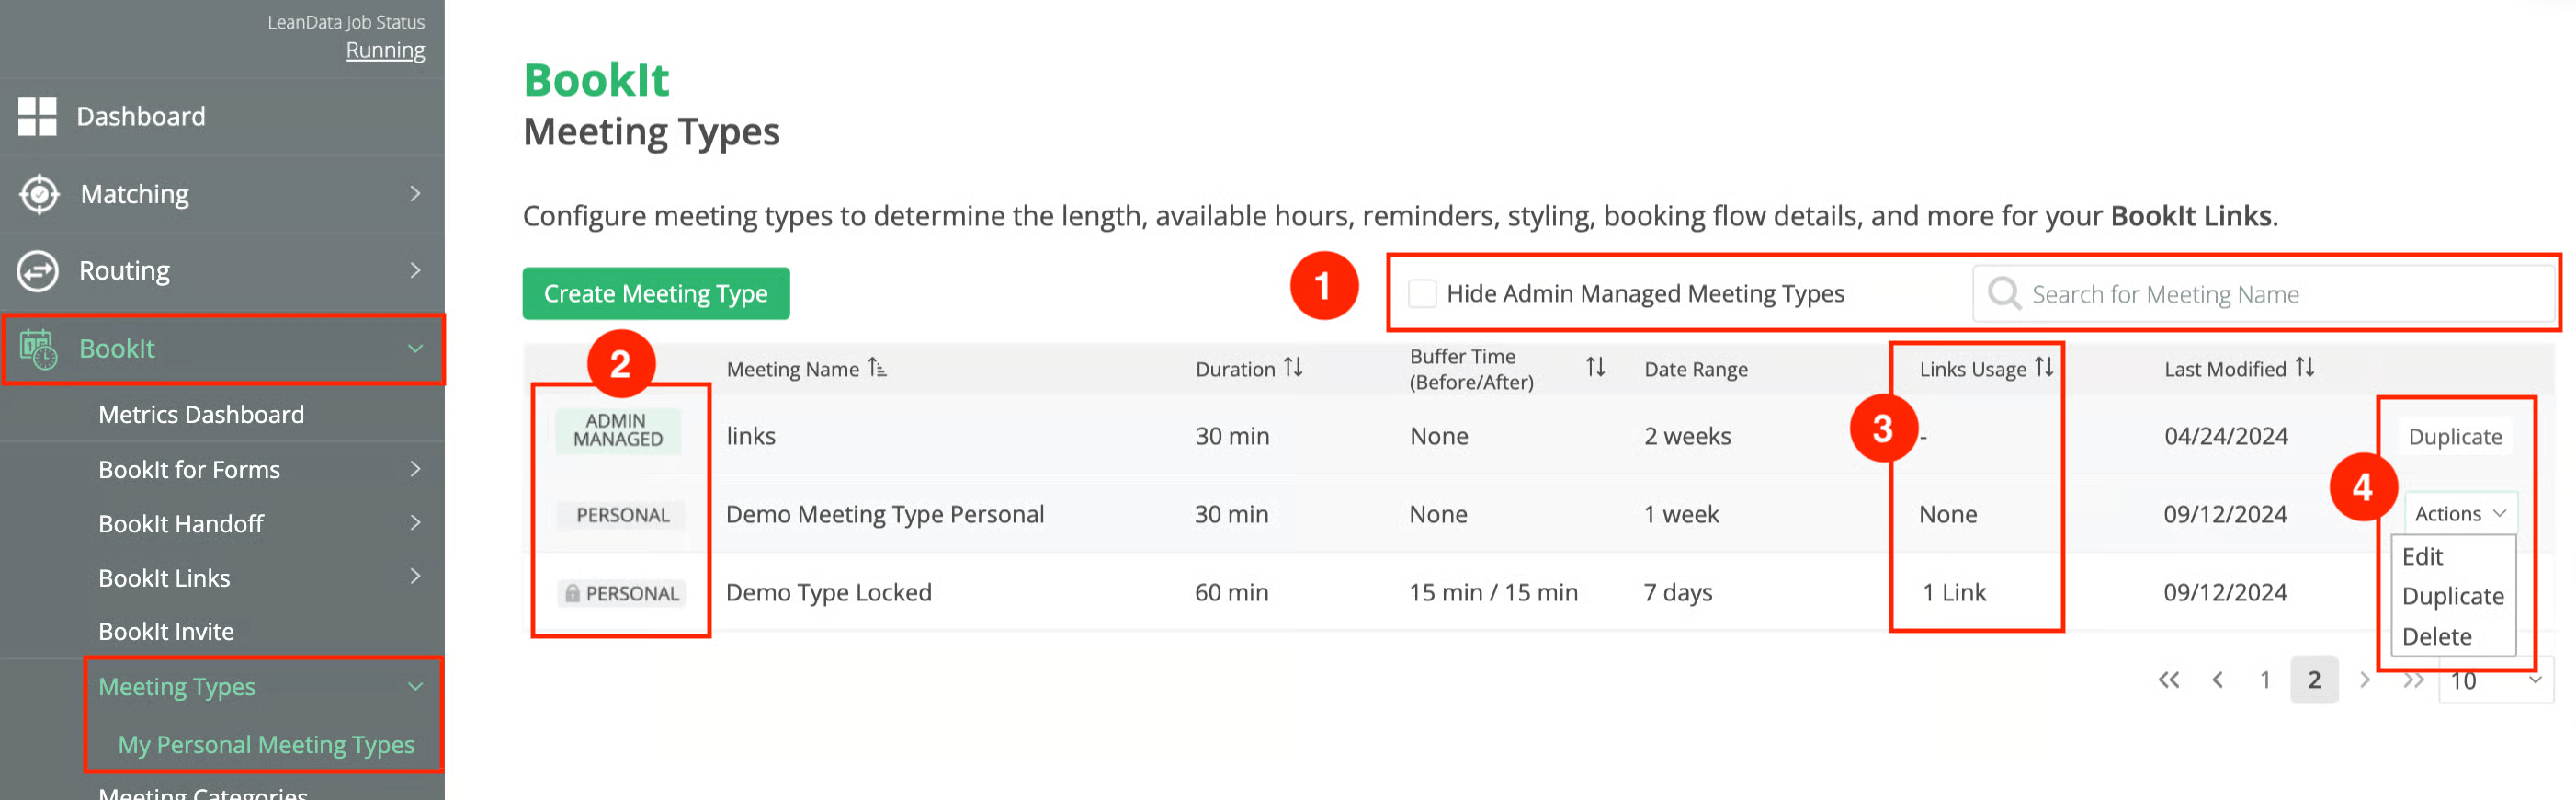Open the Dashboard sidebar item

[x=141, y=117]
